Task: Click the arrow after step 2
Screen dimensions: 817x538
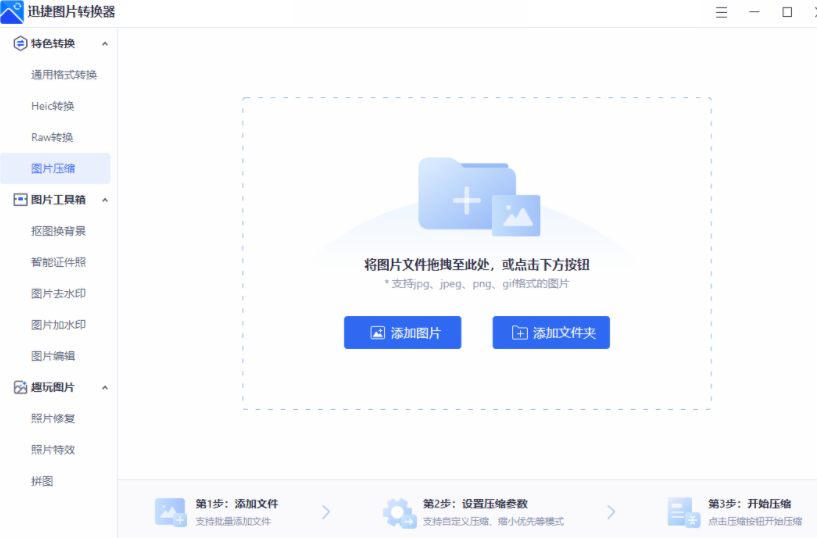Action: pyautogui.click(x=611, y=512)
